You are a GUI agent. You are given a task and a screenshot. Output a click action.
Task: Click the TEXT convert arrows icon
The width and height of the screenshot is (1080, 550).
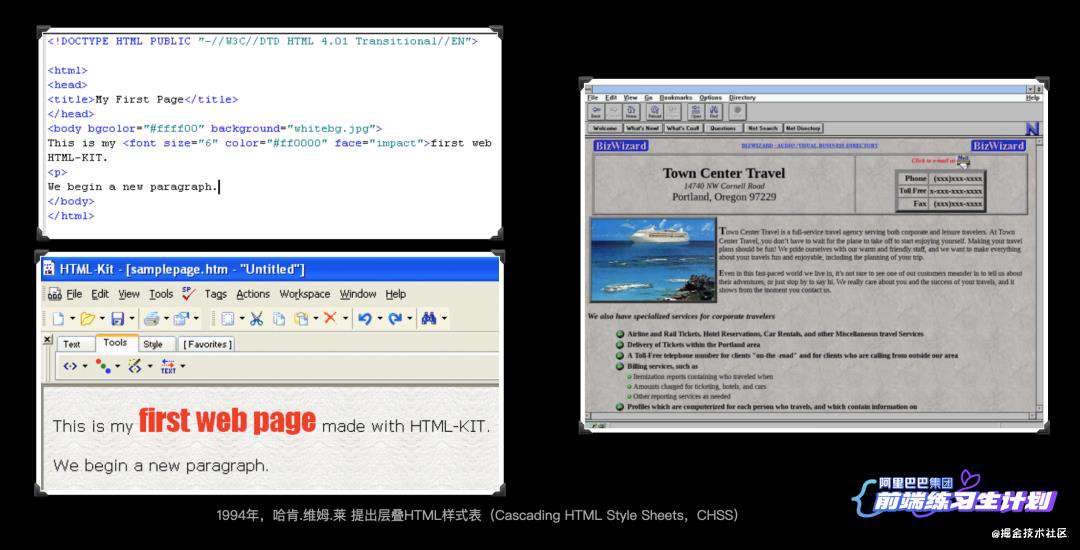[168, 366]
